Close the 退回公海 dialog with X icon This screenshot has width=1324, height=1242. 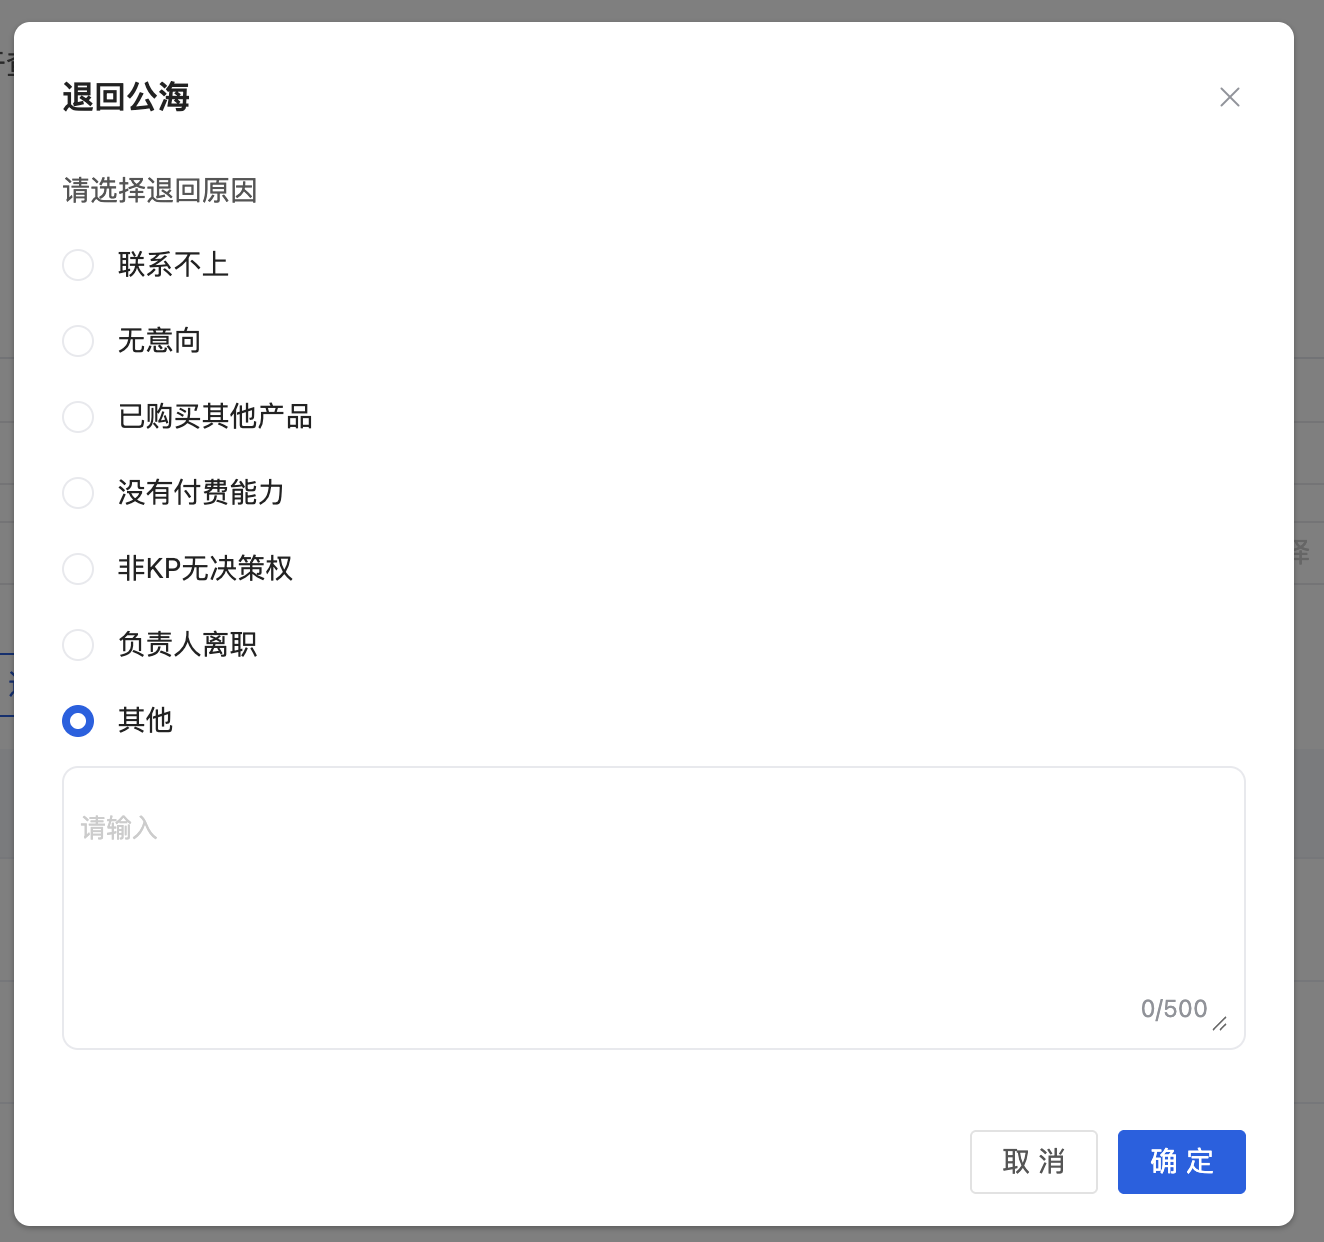pyautogui.click(x=1230, y=97)
